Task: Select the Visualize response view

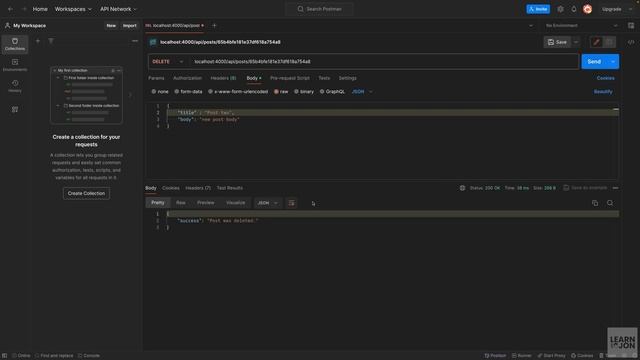Action: pyautogui.click(x=236, y=203)
